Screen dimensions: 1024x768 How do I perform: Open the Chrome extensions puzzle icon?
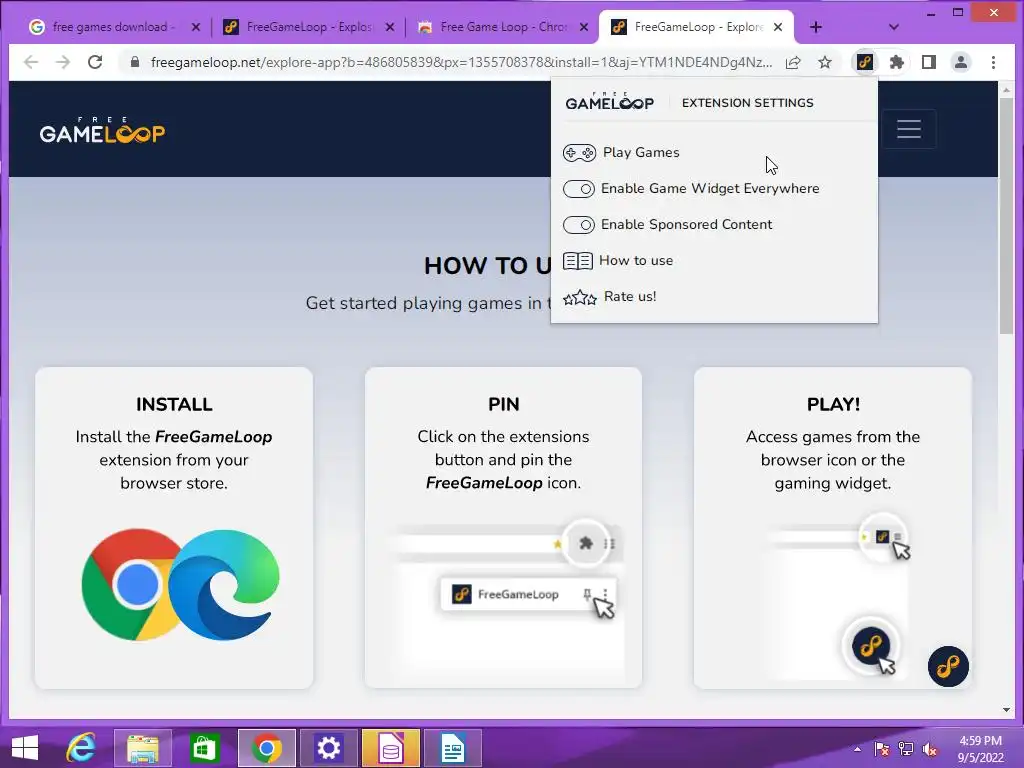coord(897,62)
